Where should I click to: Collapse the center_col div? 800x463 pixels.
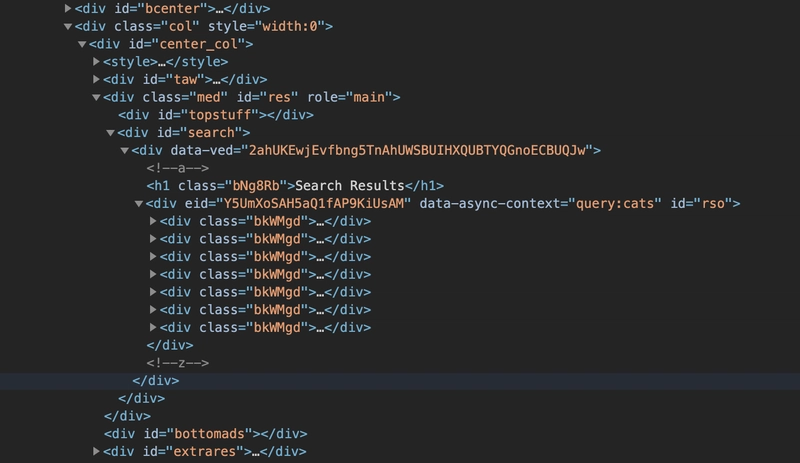pyautogui.click(x=82, y=44)
